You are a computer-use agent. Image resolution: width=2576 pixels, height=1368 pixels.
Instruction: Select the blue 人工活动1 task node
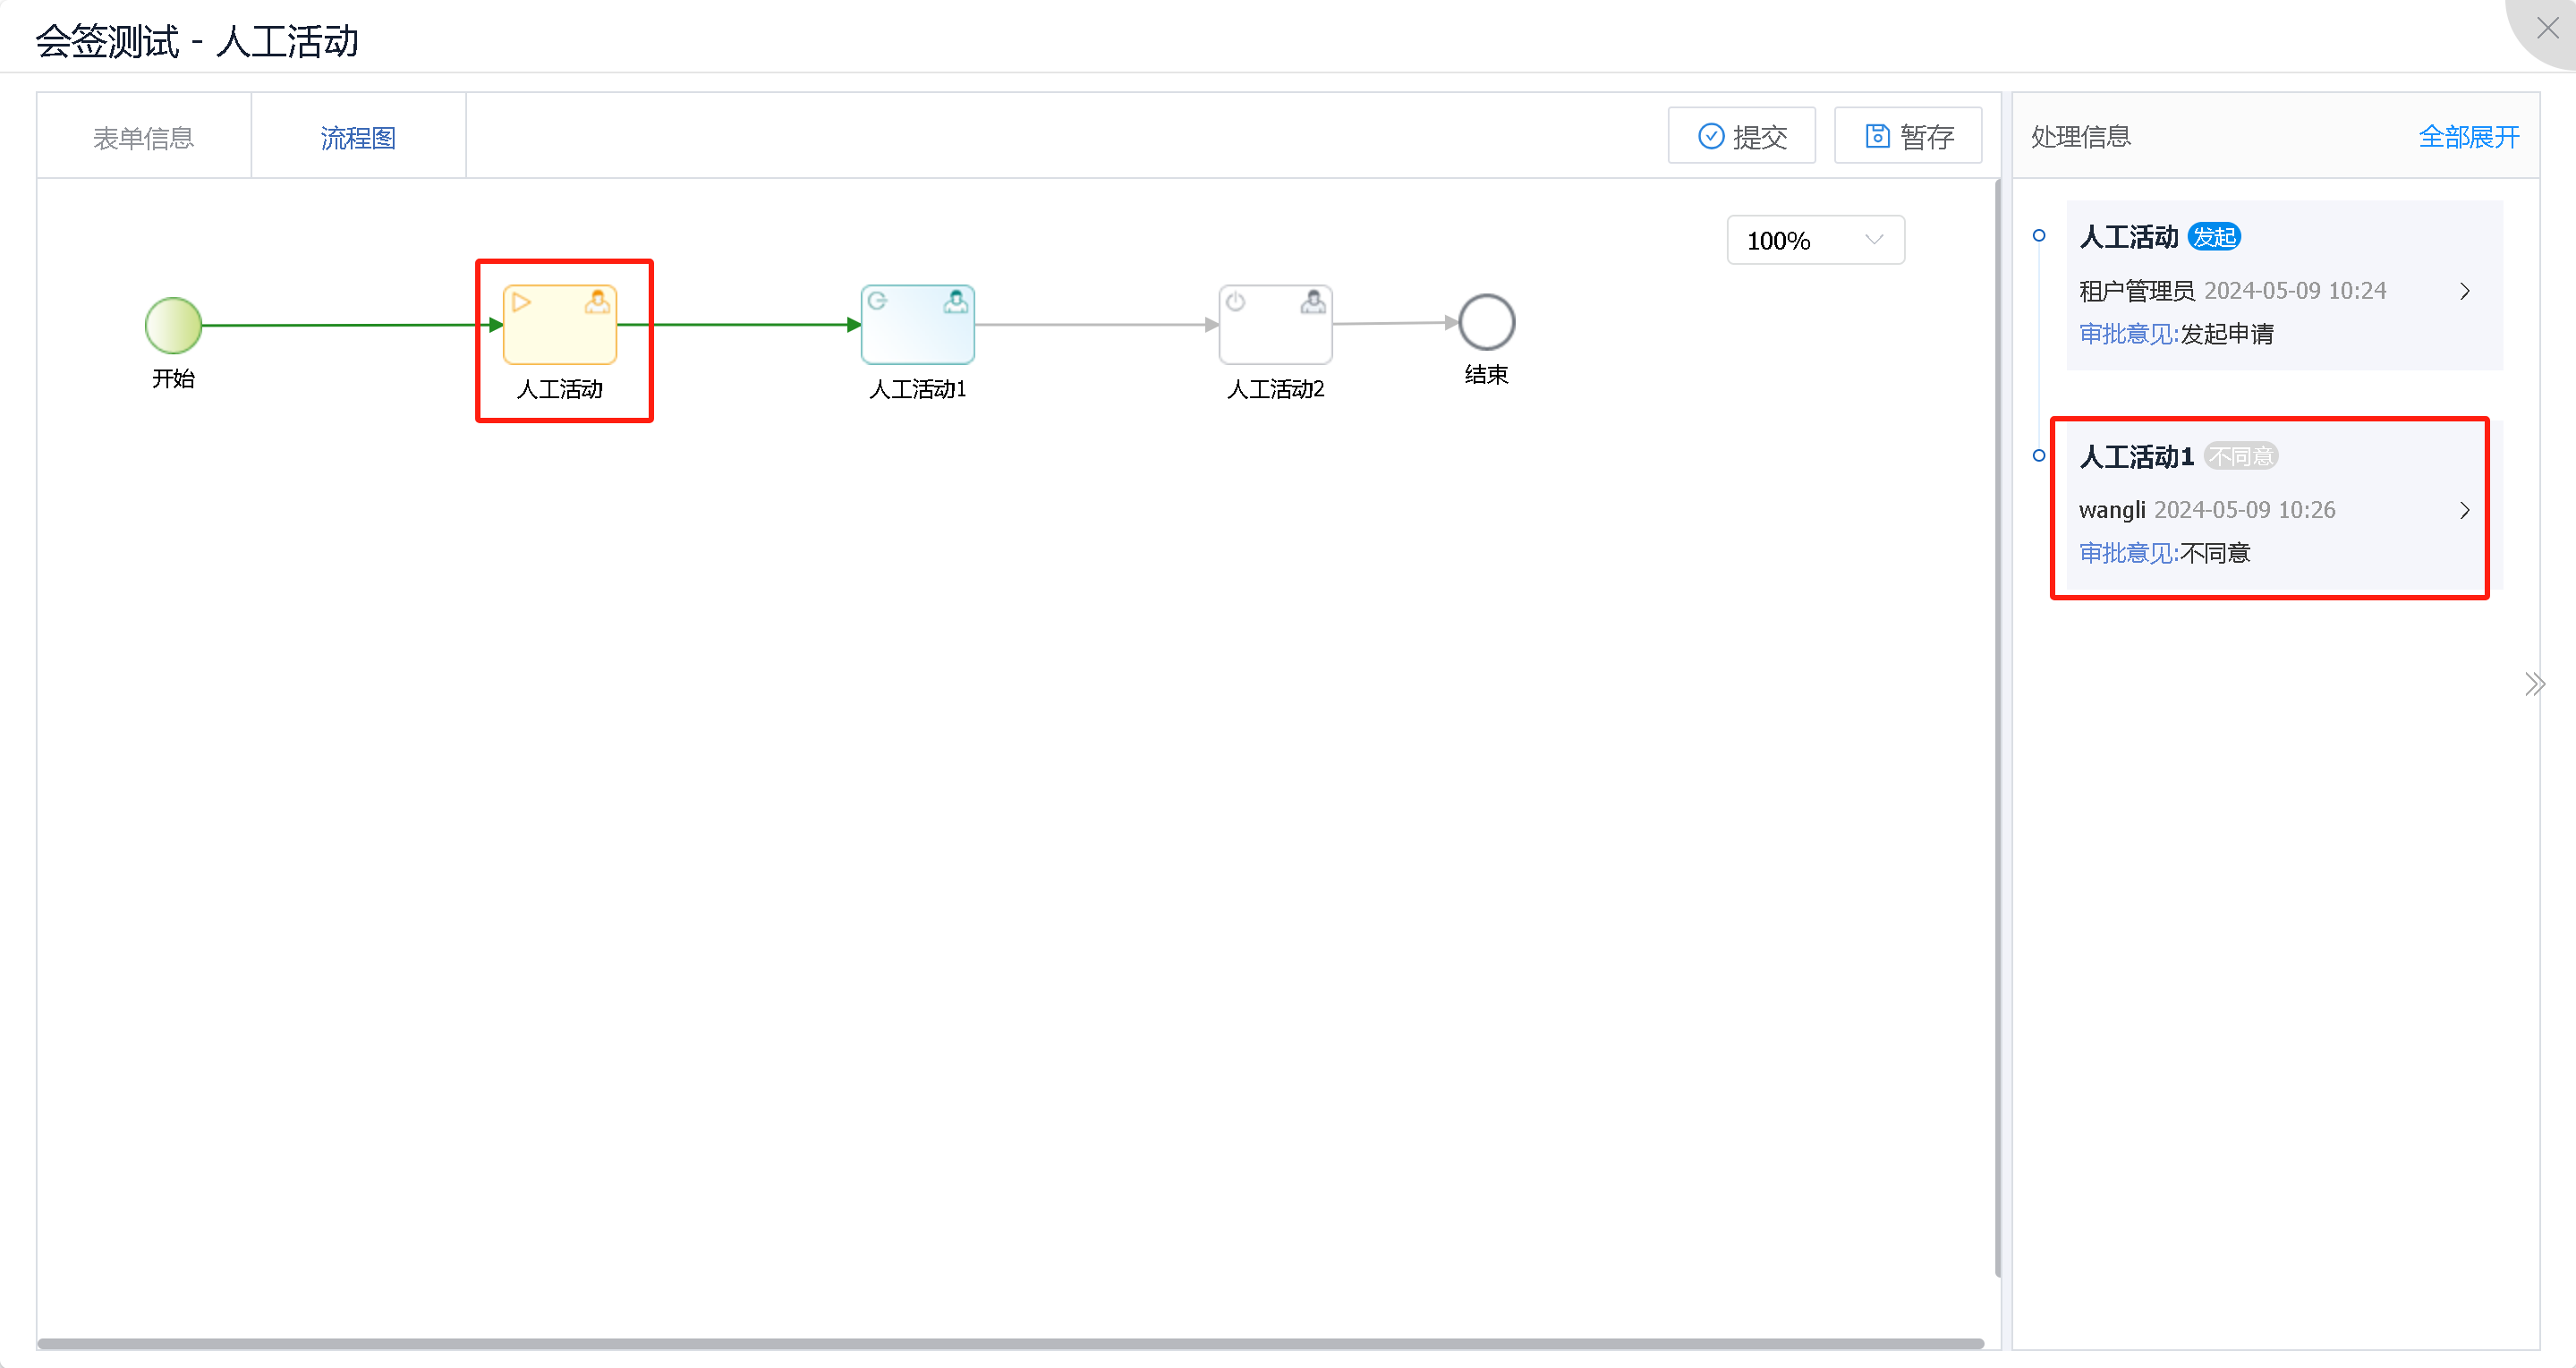[917, 327]
